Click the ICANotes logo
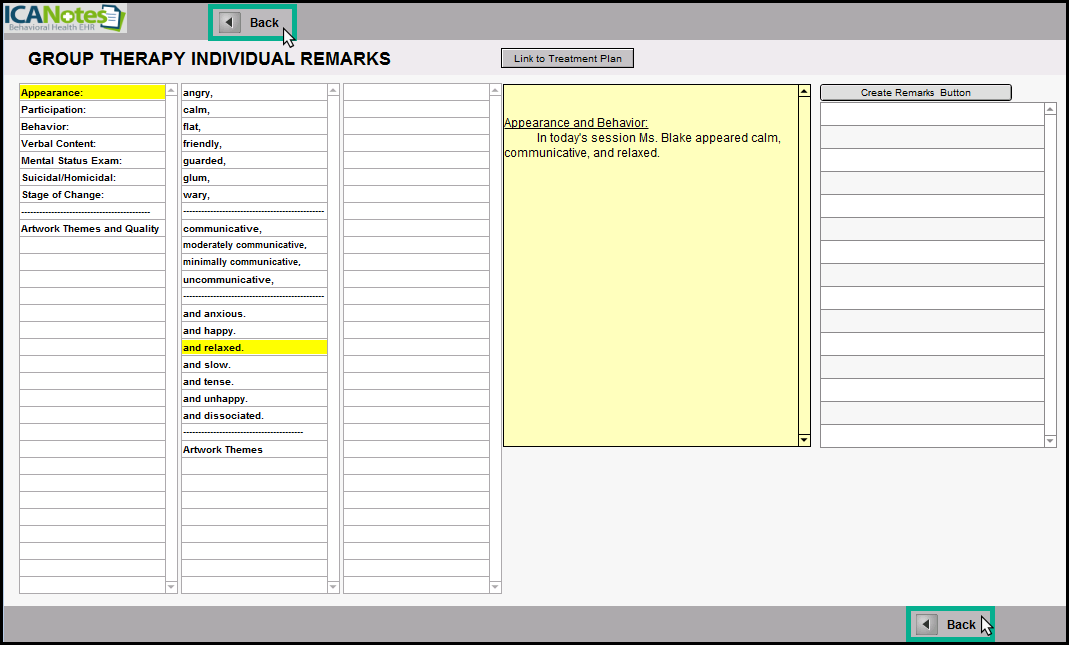The image size is (1069, 645). (x=65, y=19)
